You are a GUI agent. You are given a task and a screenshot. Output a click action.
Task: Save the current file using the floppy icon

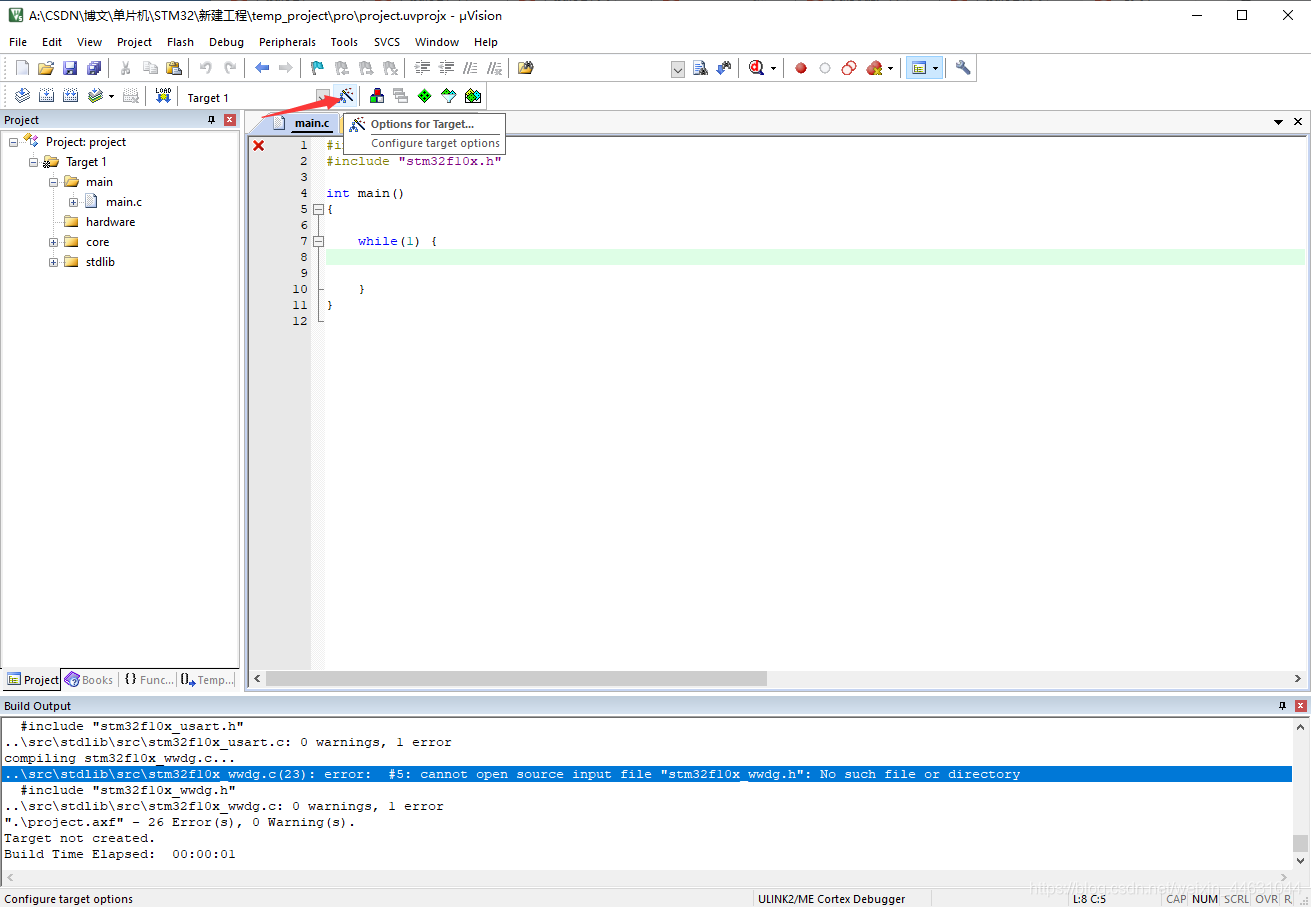(70, 68)
